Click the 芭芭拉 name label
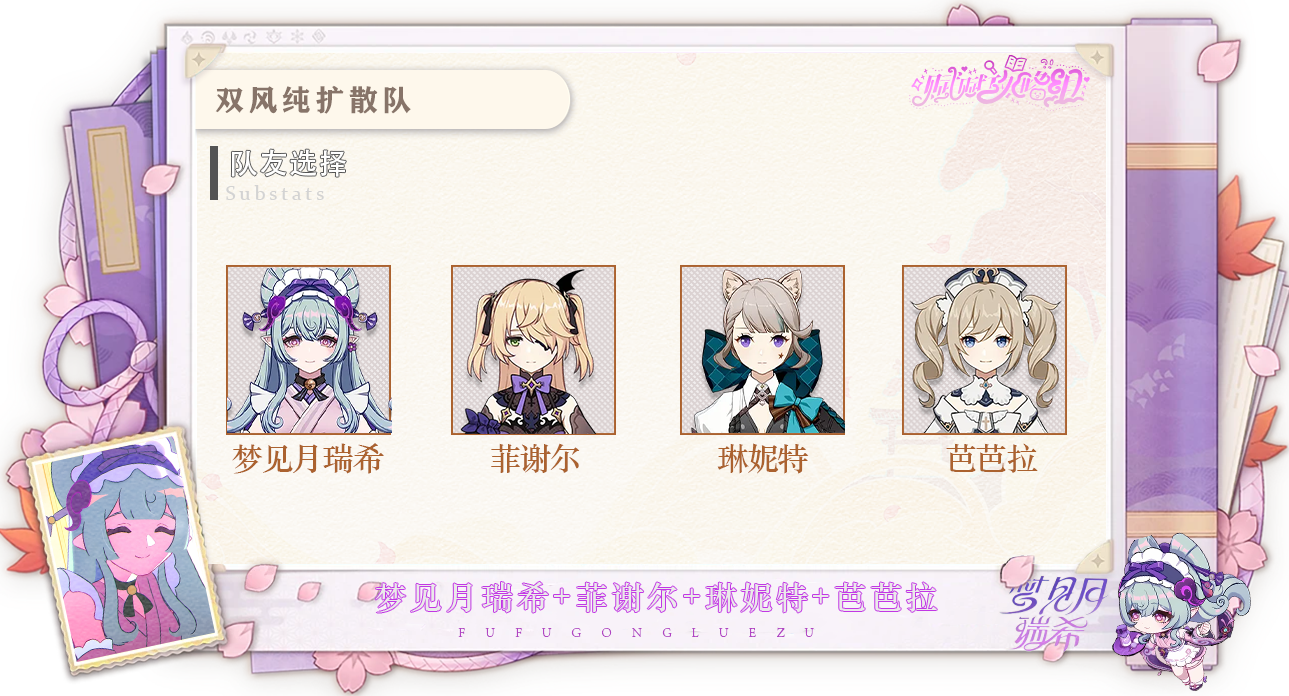Screen dimensions: 1289x696 click(x=992, y=459)
